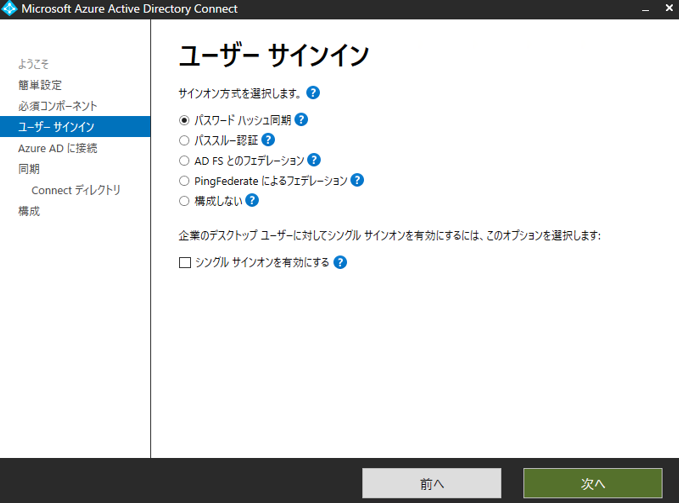The width and height of the screenshot is (679, 503).
Task: Open help icon for PingFederate によるフェデレーション
Action: [x=357, y=180]
